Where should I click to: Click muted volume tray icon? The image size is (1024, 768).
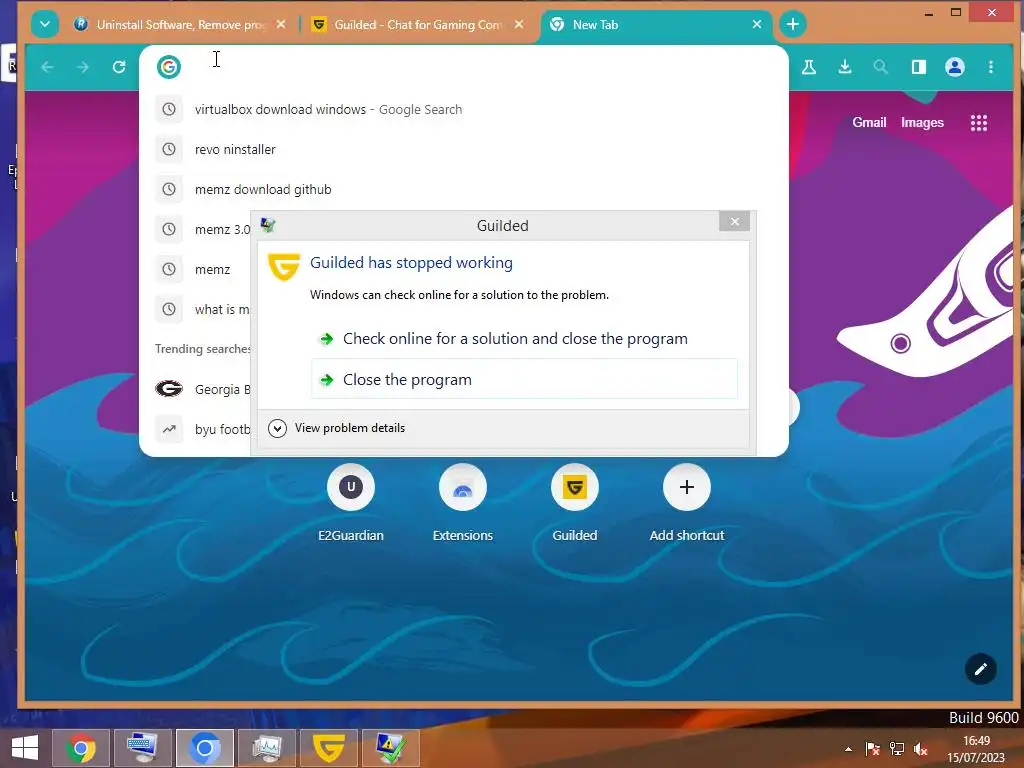[921, 749]
